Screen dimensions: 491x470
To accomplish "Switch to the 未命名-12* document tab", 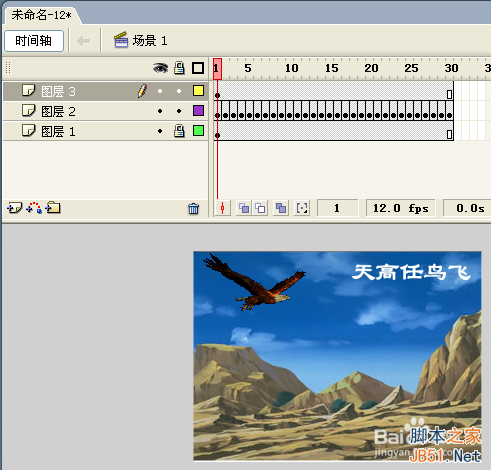I will pos(41,15).
